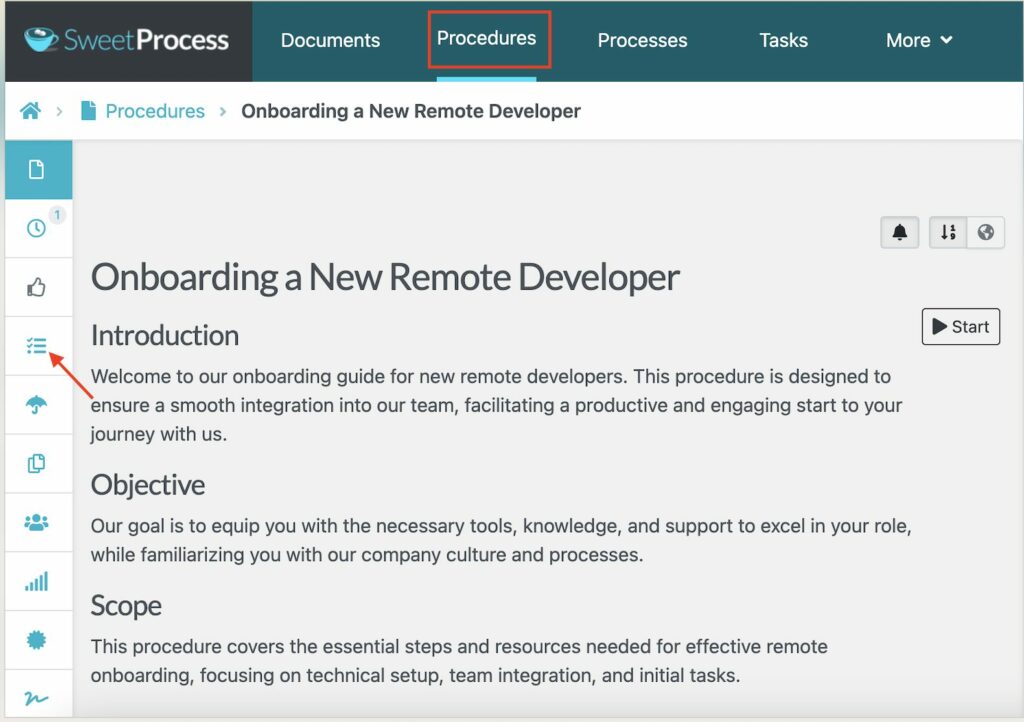Click the signature sidebar icon
The width and height of the screenshot is (1024, 722).
[x=37, y=698]
